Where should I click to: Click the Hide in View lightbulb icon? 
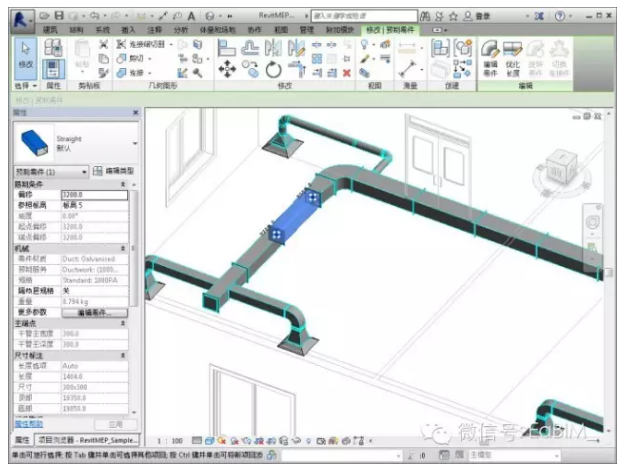click(x=364, y=45)
